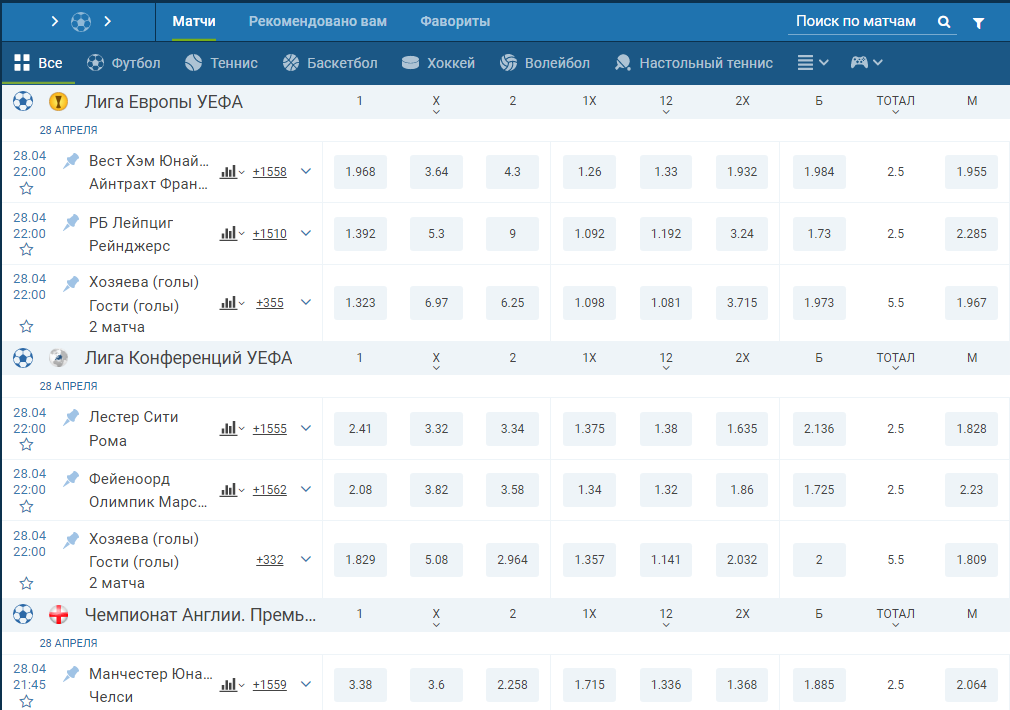Select the Все sports filter

[38, 62]
